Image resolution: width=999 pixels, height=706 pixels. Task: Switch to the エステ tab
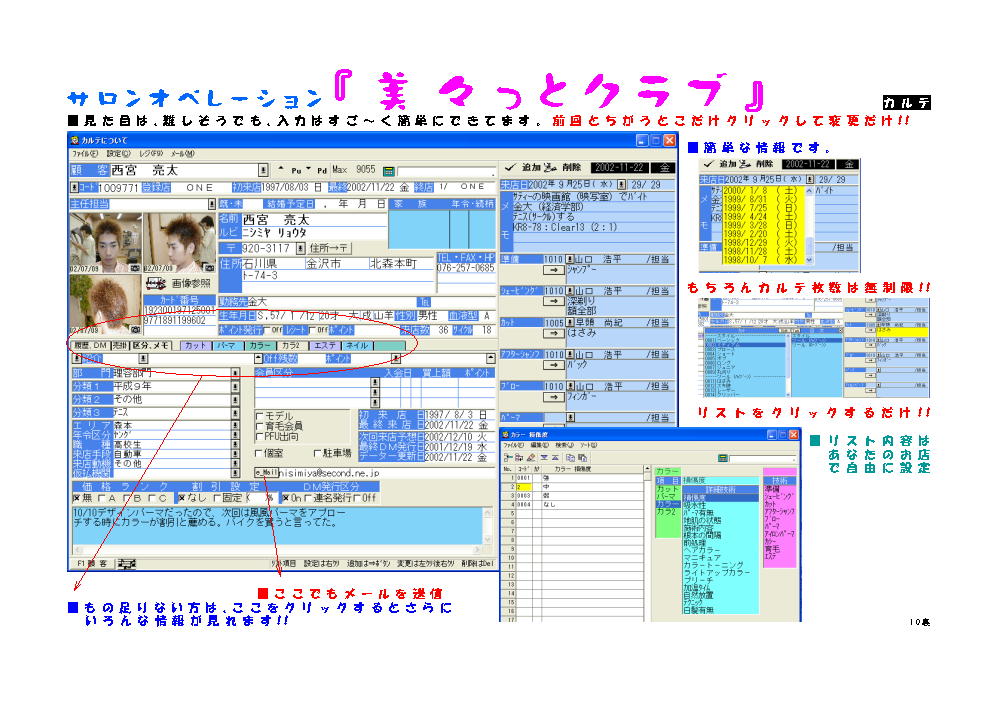tap(325, 345)
